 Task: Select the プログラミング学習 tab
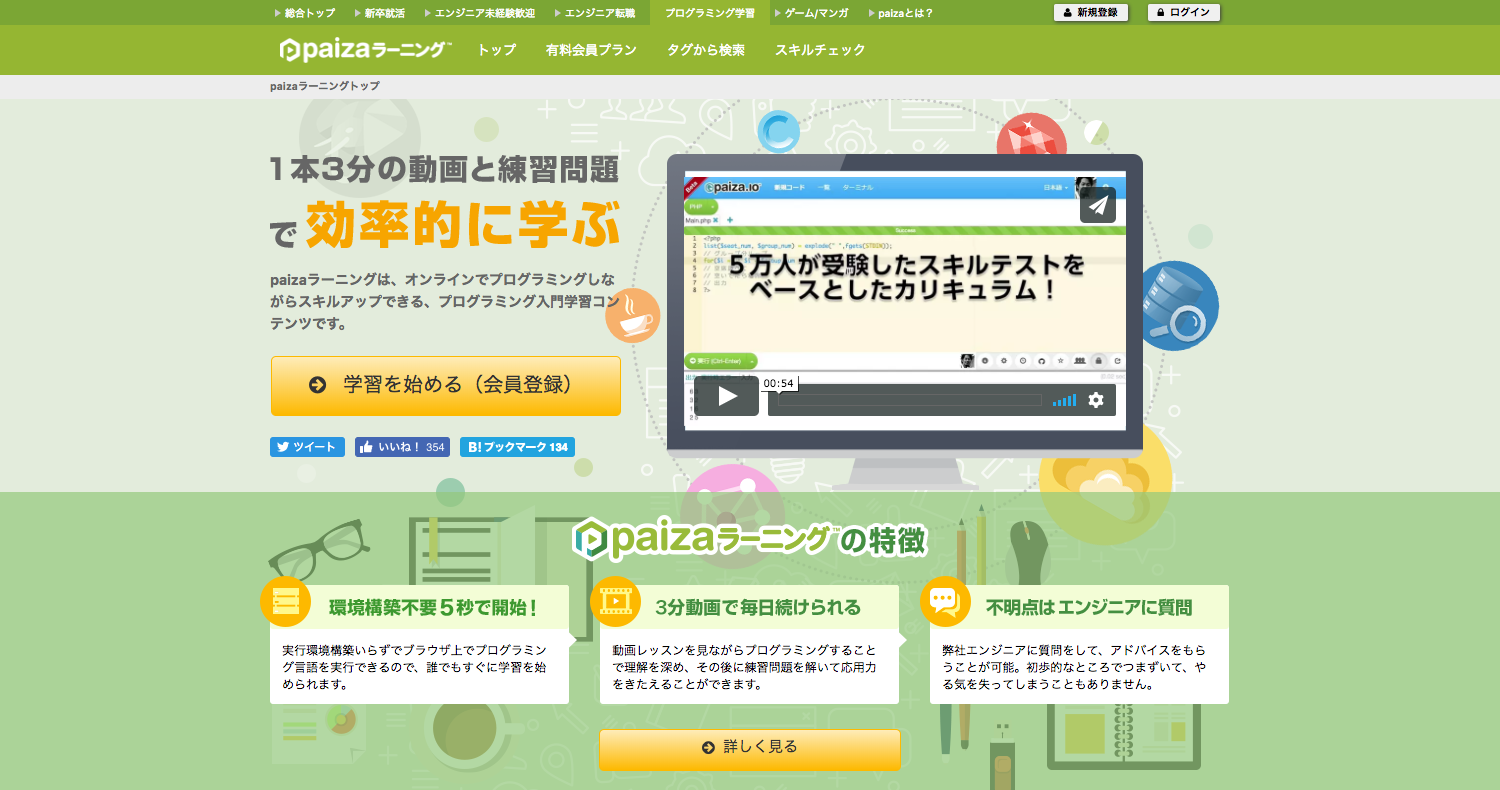point(710,13)
